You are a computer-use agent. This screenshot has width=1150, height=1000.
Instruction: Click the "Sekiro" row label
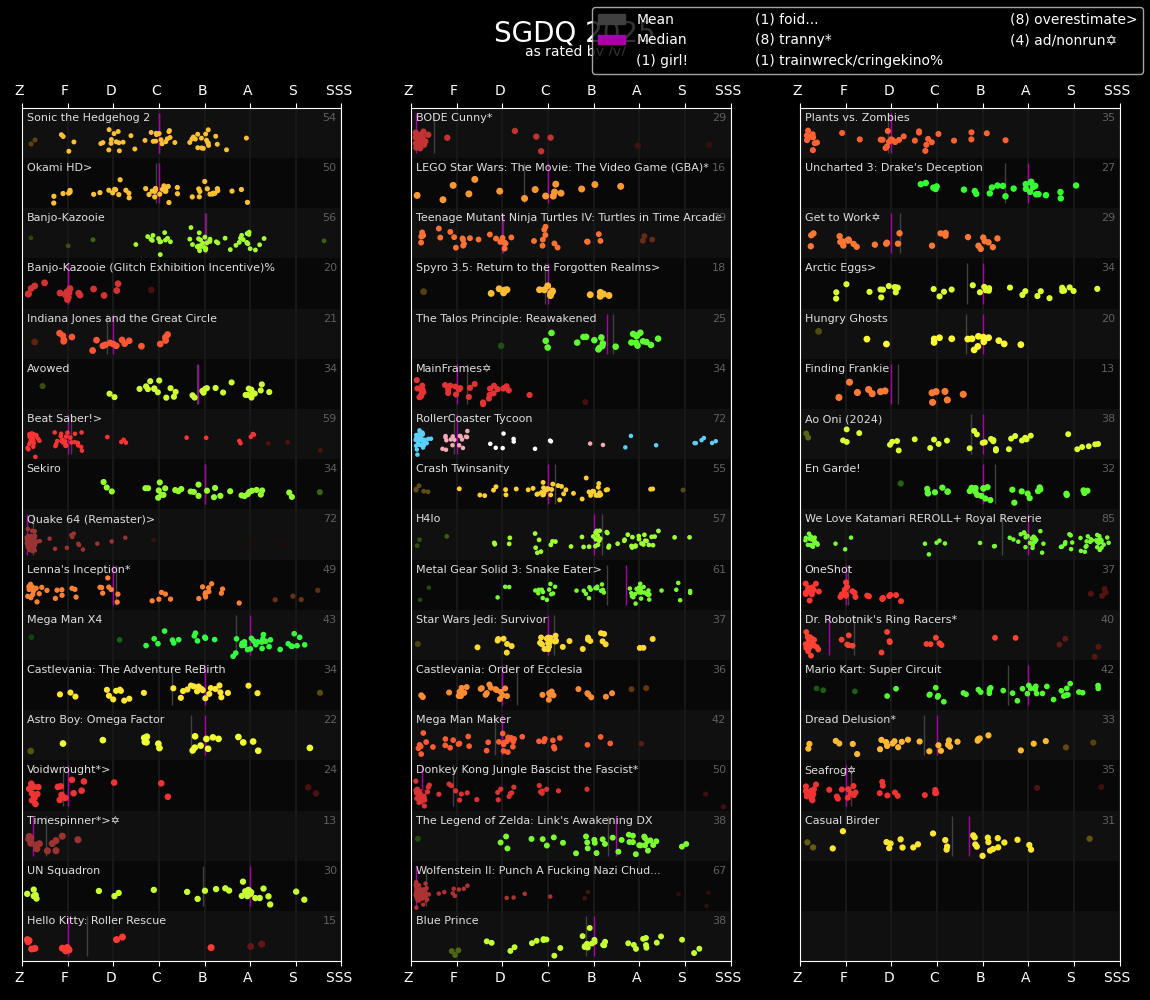point(44,468)
